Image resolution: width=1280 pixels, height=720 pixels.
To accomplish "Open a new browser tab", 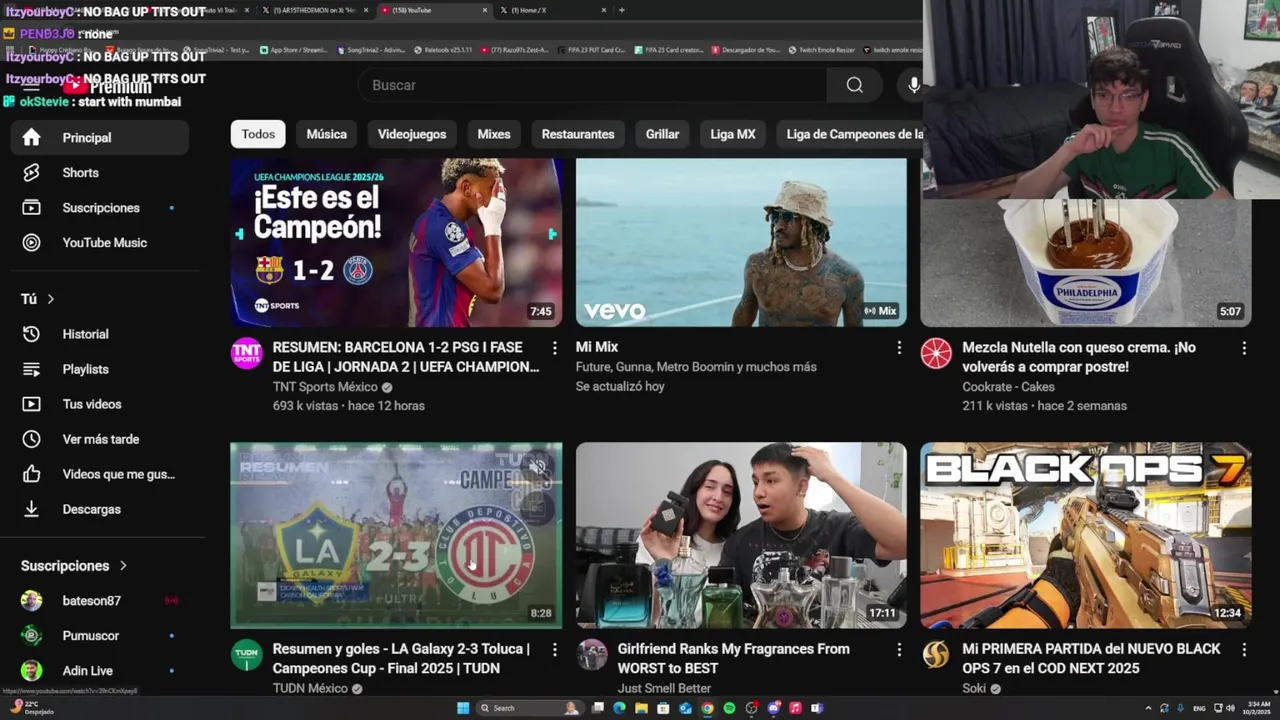I will tap(622, 10).
